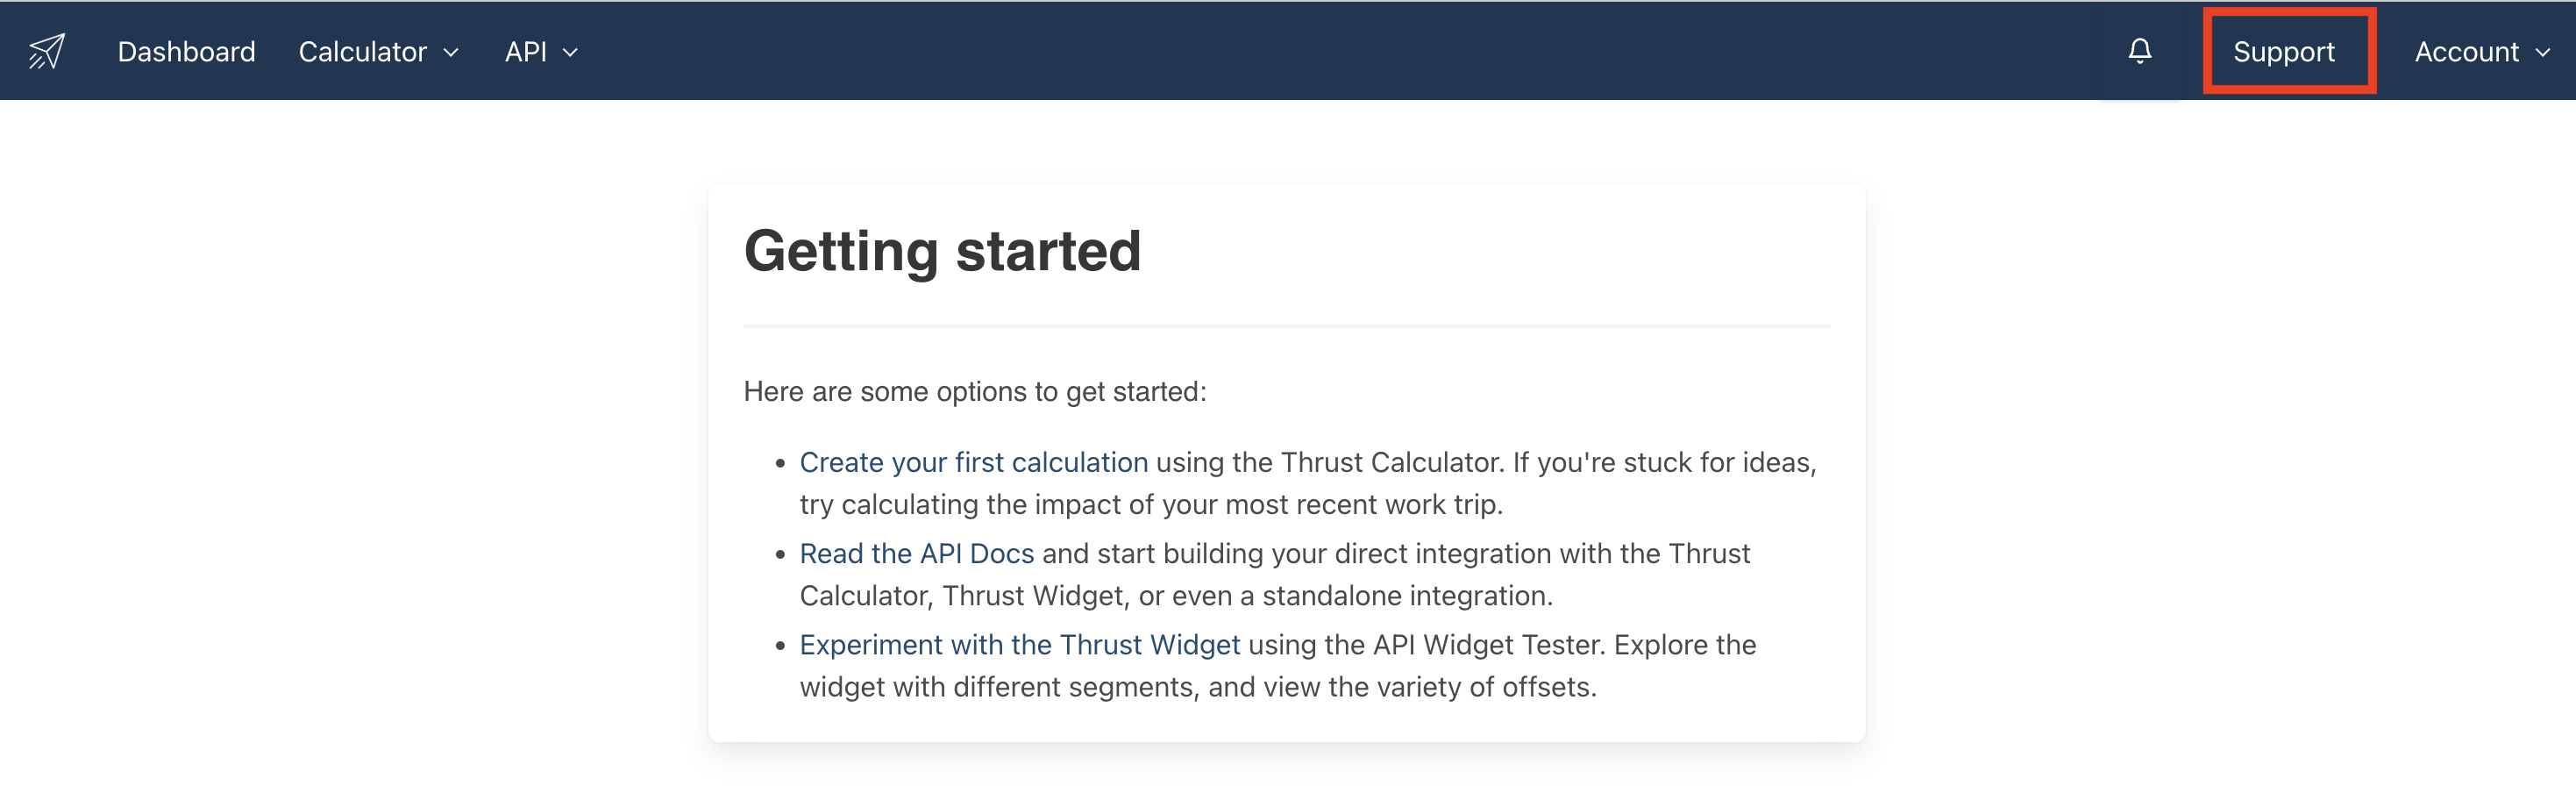Open the notifications bell
This screenshot has width=2576, height=793.
(x=2139, y=51)
